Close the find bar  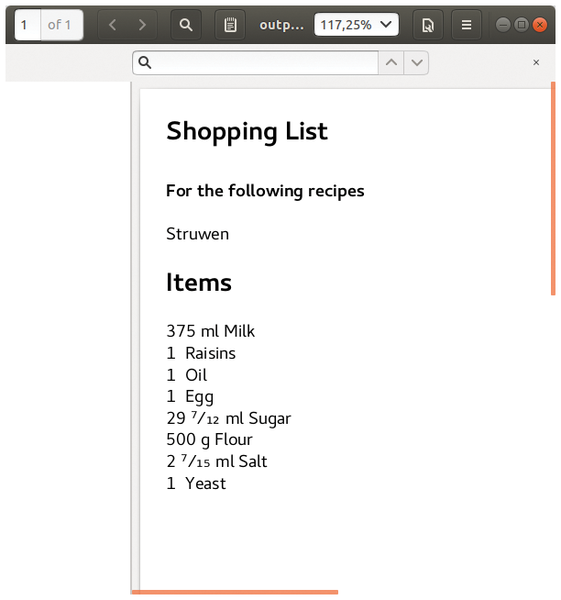pos(536,62)
